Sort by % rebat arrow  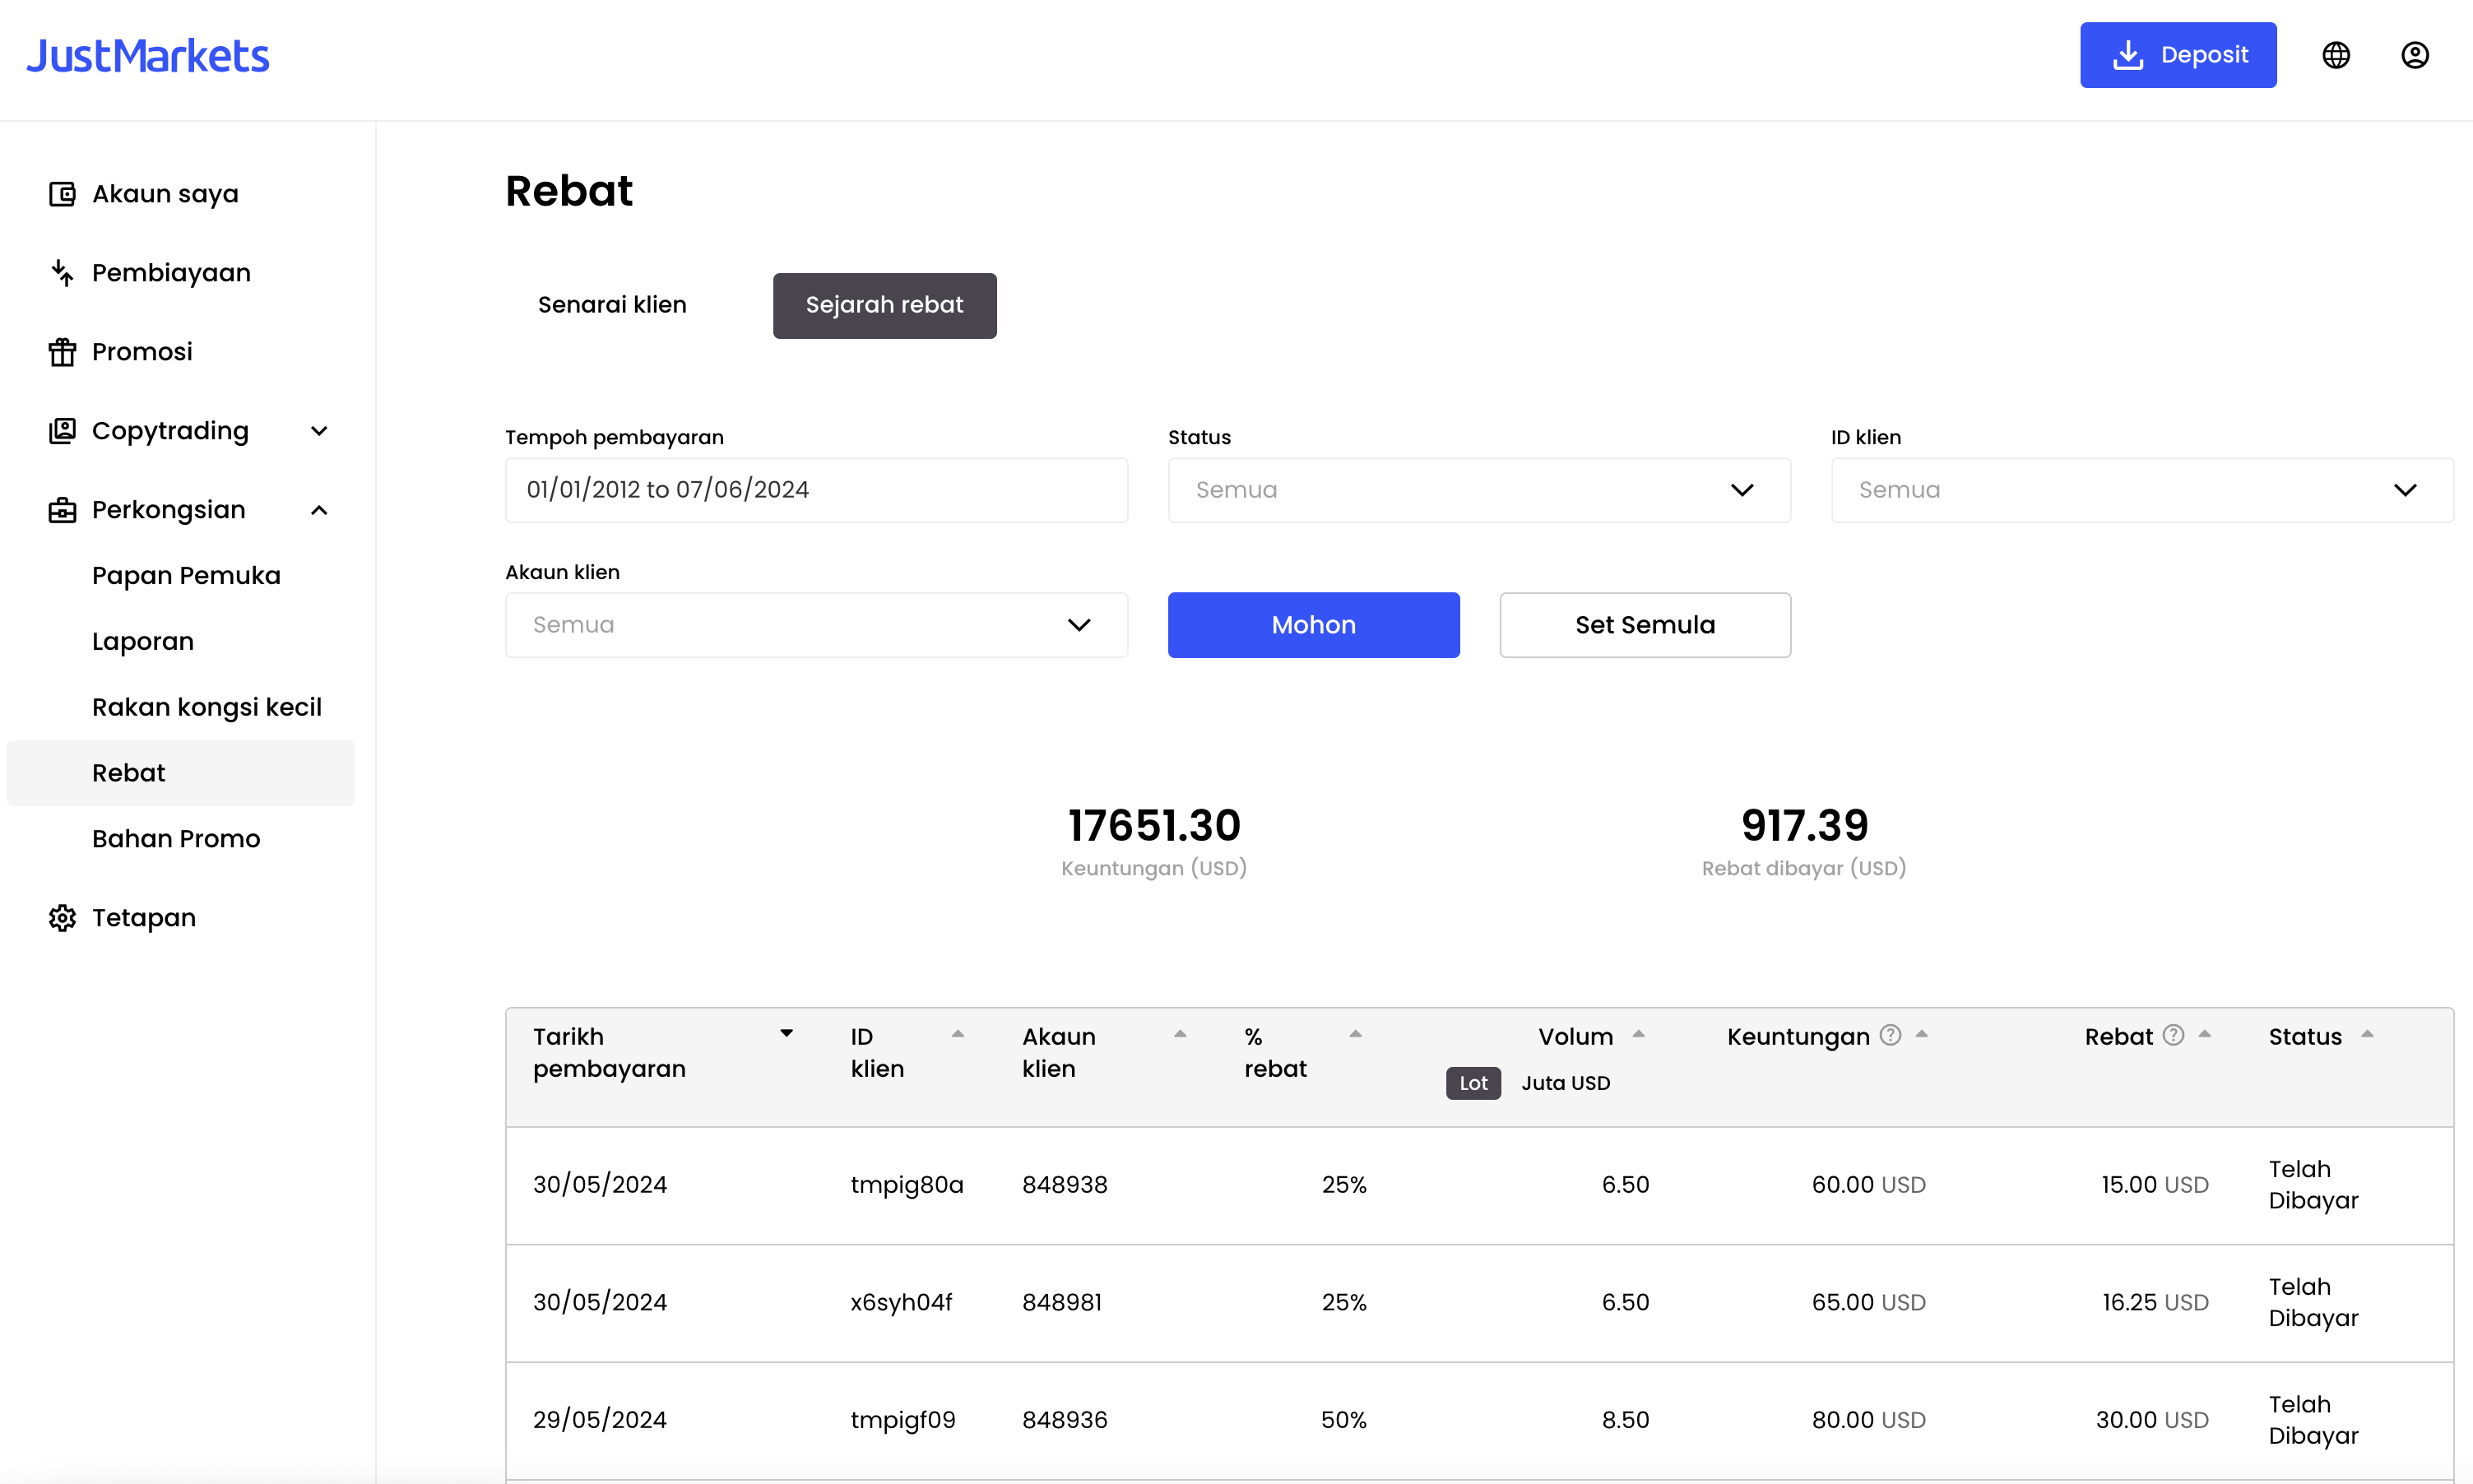point(1355,1034)
